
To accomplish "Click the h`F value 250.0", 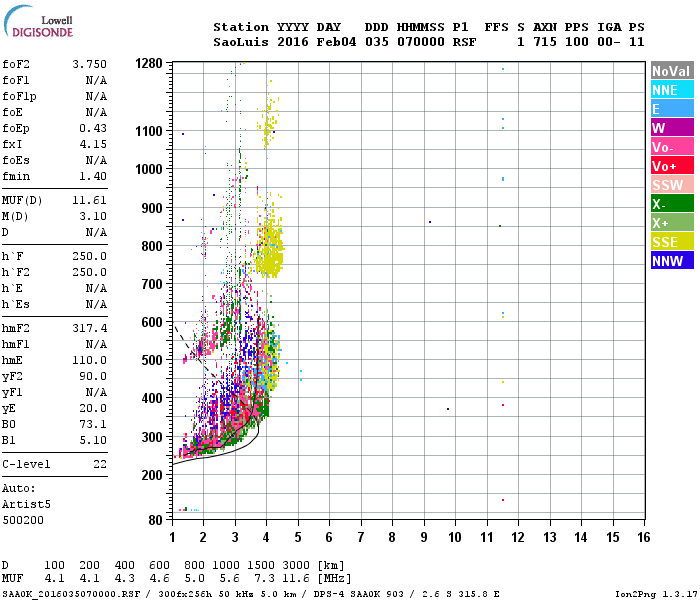I will point(90,256).
